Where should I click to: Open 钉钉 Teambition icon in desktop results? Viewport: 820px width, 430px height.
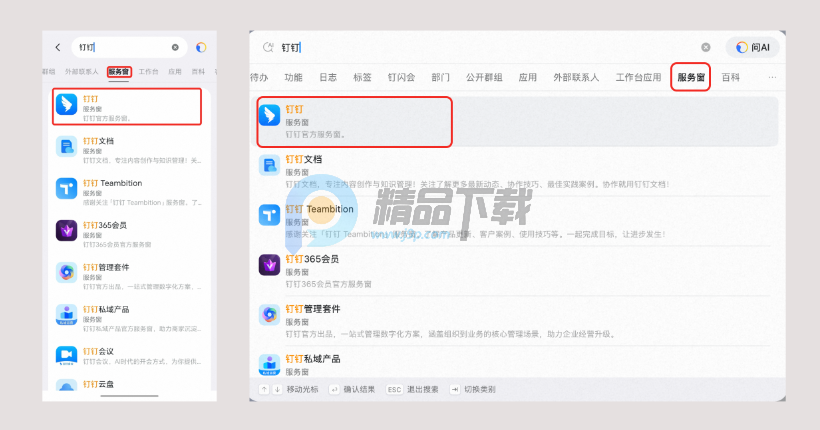[270, 215]
